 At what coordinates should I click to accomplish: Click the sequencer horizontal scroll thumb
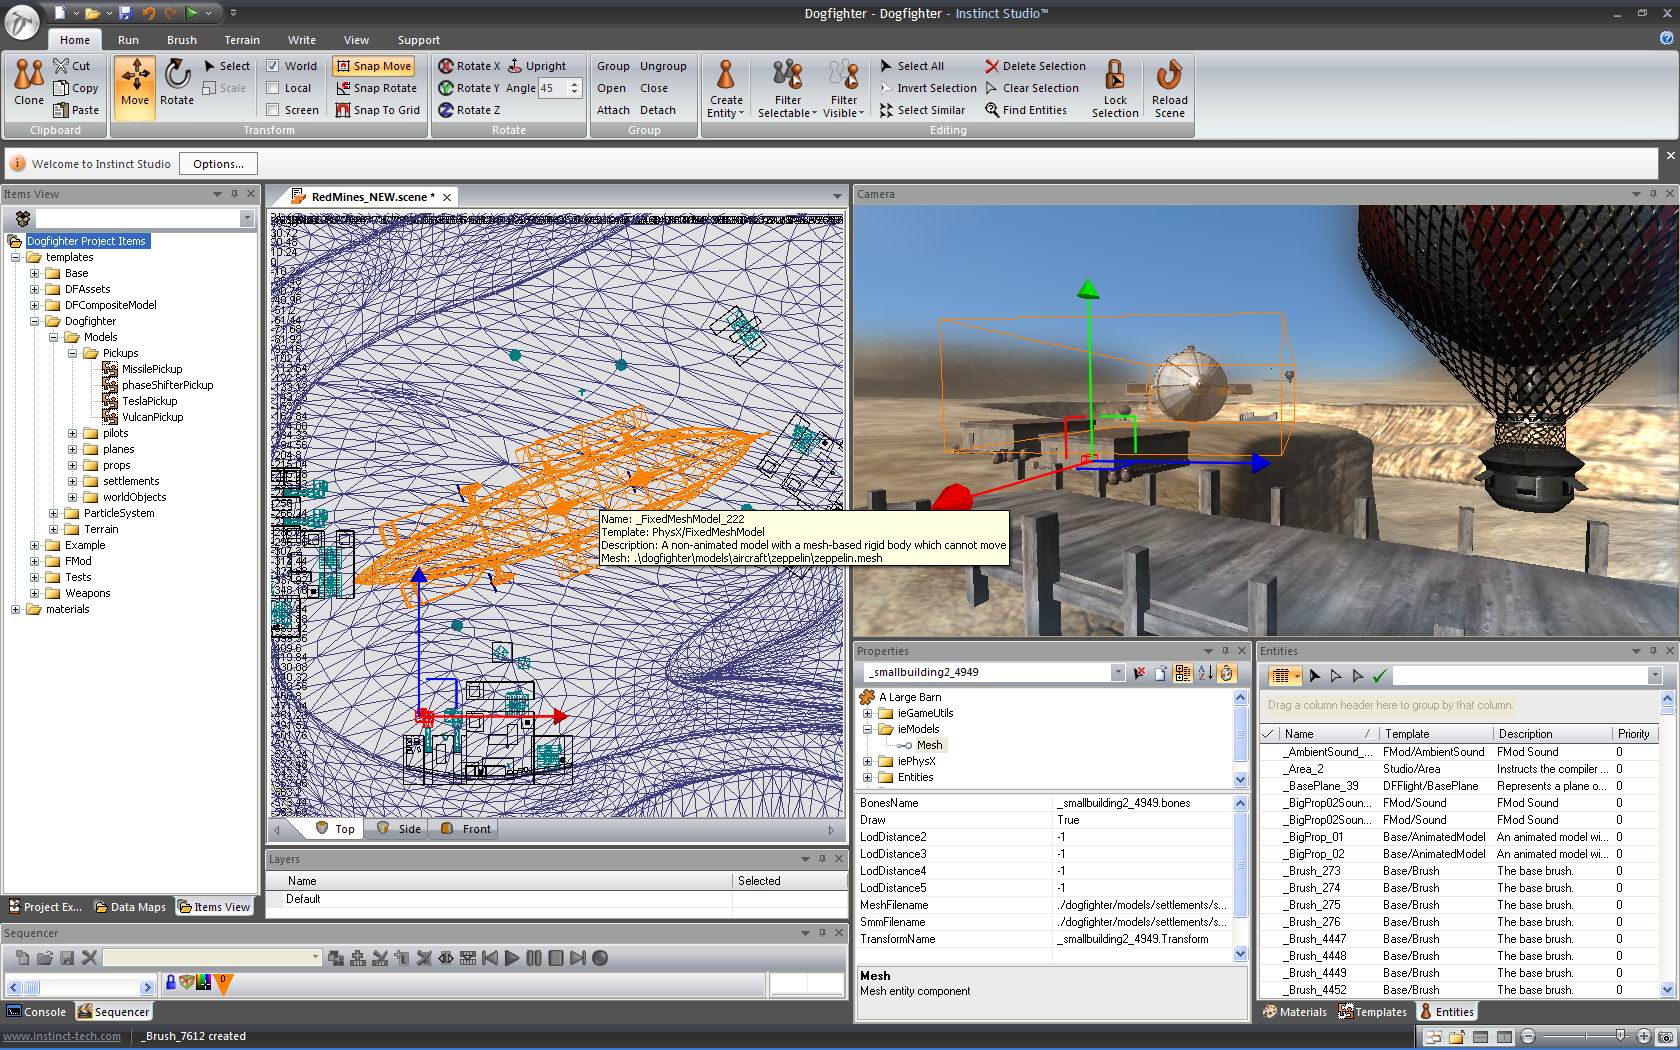pos(31,987)
